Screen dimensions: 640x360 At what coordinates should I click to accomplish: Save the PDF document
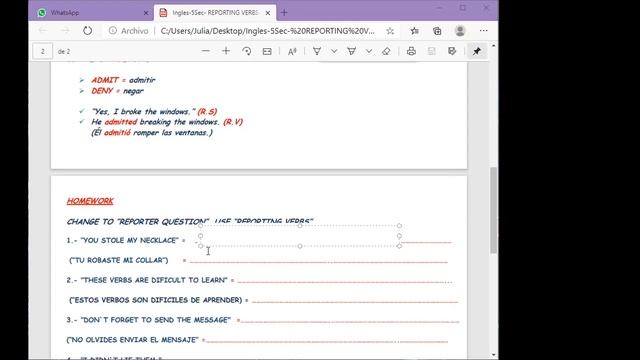coord(431,51)
